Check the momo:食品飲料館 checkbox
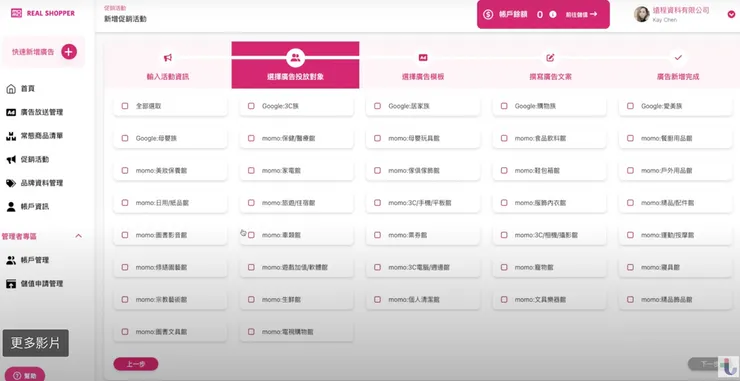This screenshot has width=740, height=381. click(504, 138)
